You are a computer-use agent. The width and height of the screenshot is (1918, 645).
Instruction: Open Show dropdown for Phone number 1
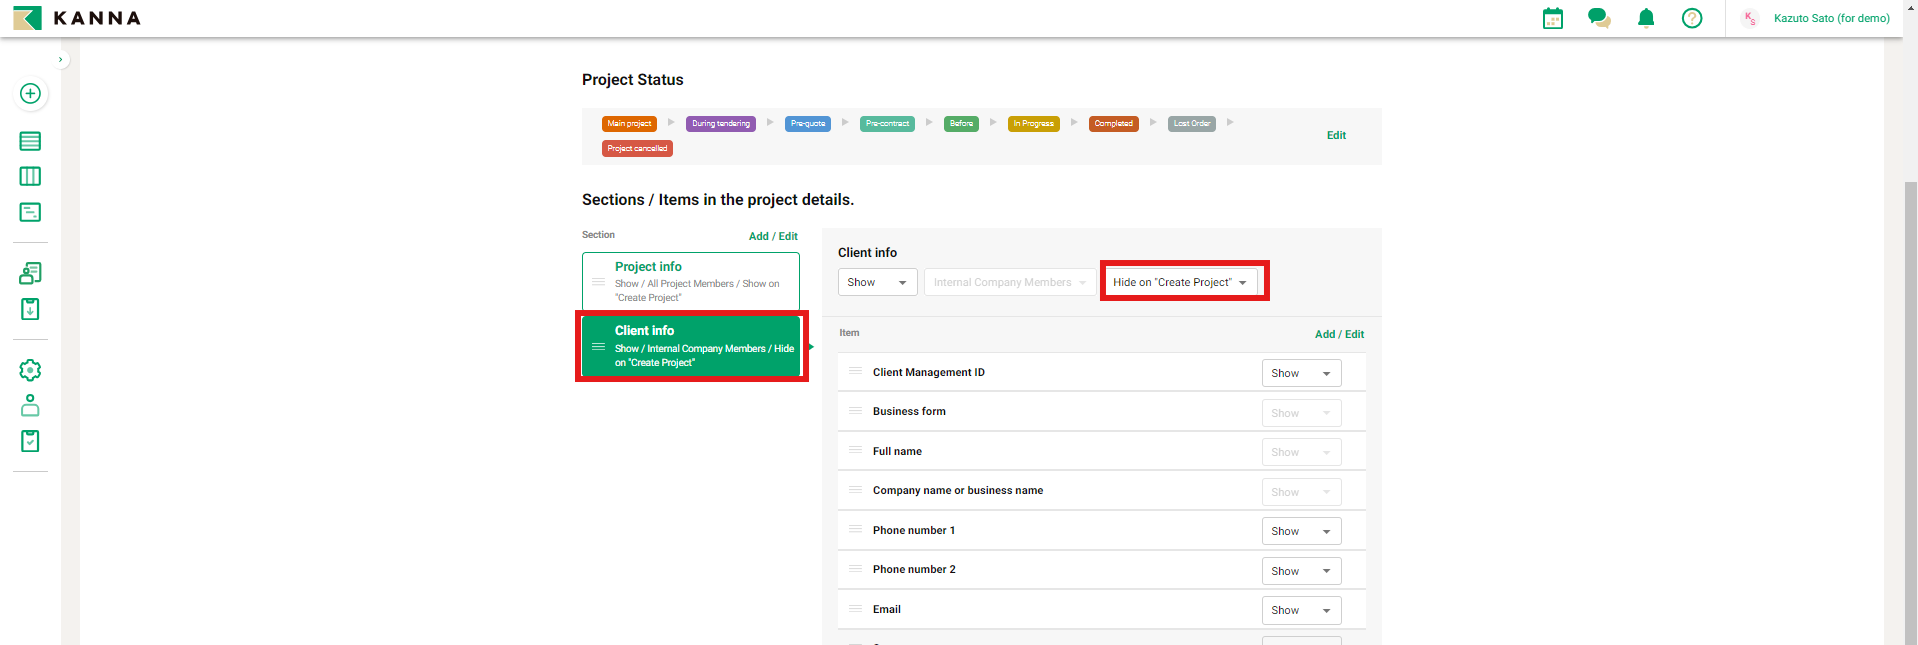pos(1300,531)
